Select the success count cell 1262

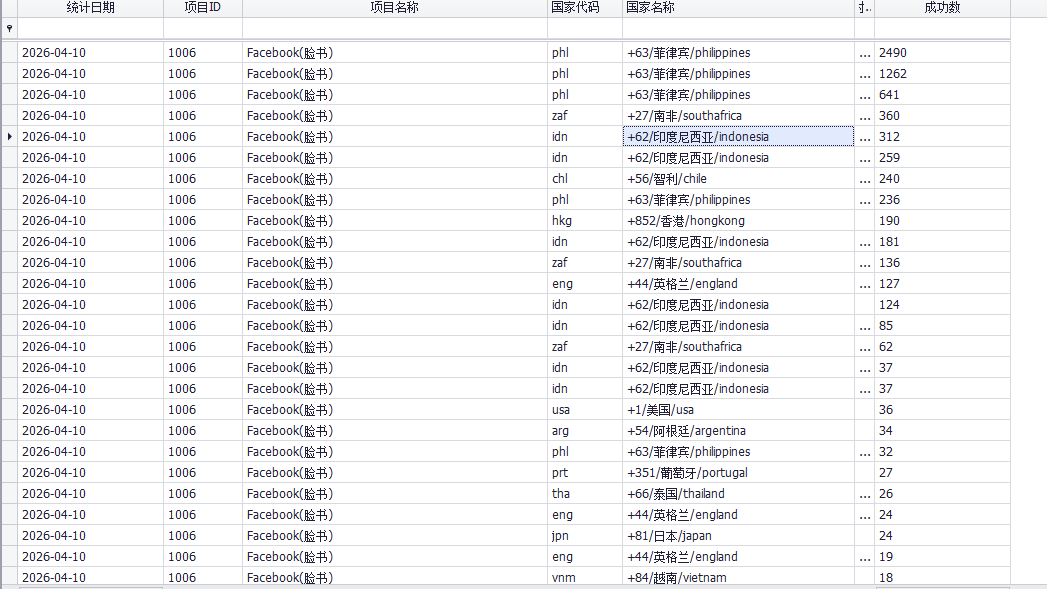942,73
